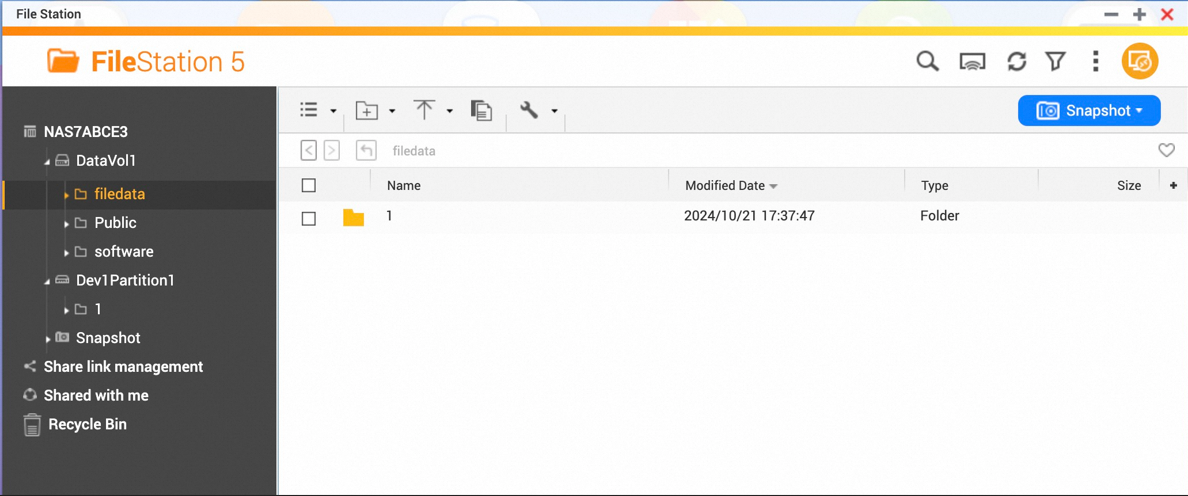Sort by the Size column header

pos(1129,186)
